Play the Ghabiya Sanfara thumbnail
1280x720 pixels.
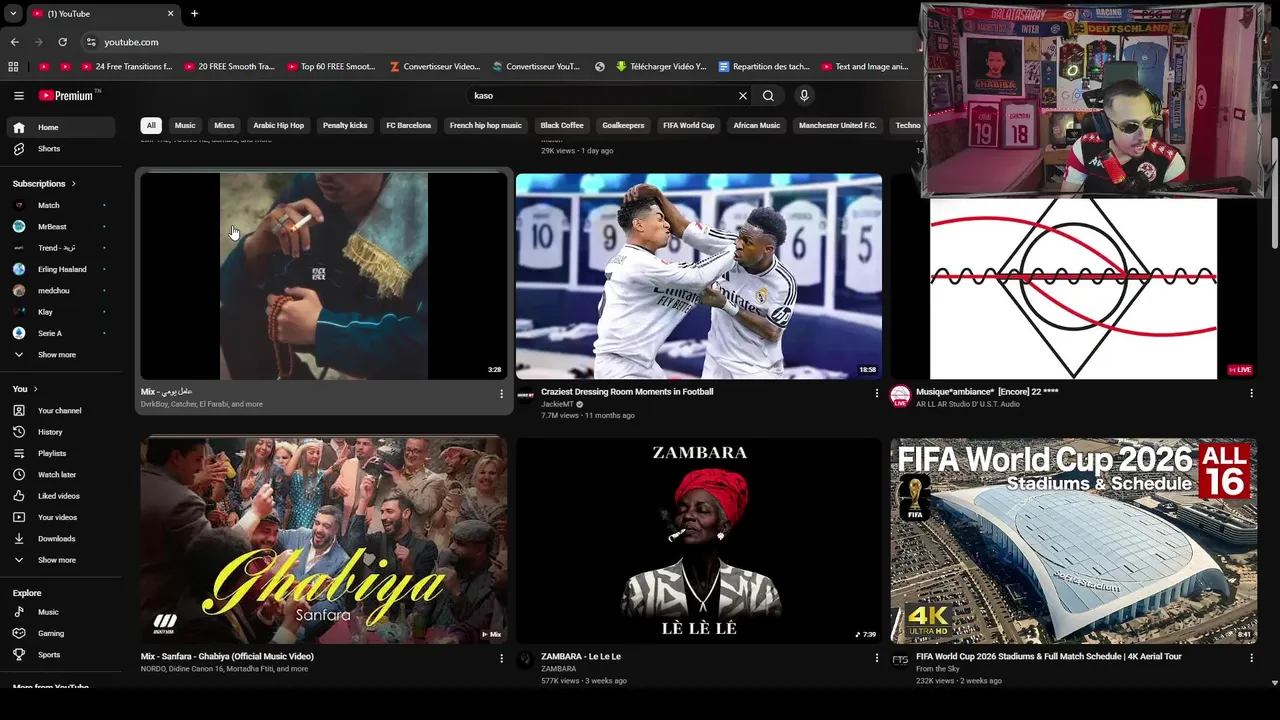324,540
